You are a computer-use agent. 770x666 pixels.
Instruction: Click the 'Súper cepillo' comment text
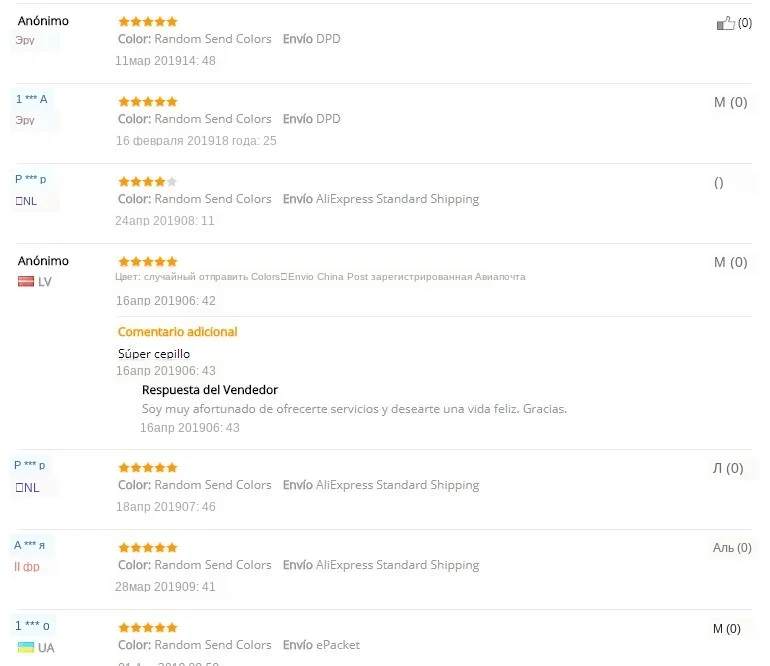pyautogui.click(x=154, y=354)
